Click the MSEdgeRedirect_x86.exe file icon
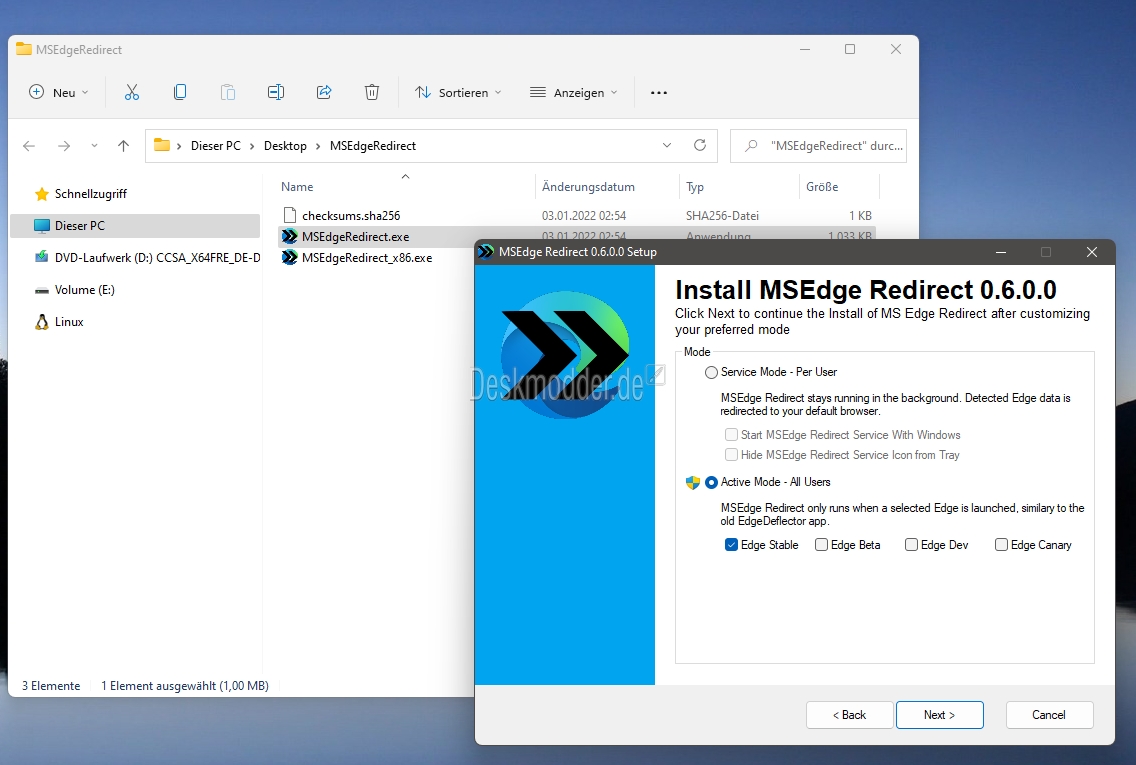This screenshot has width=1136, height=765. (x=290, y=257)
